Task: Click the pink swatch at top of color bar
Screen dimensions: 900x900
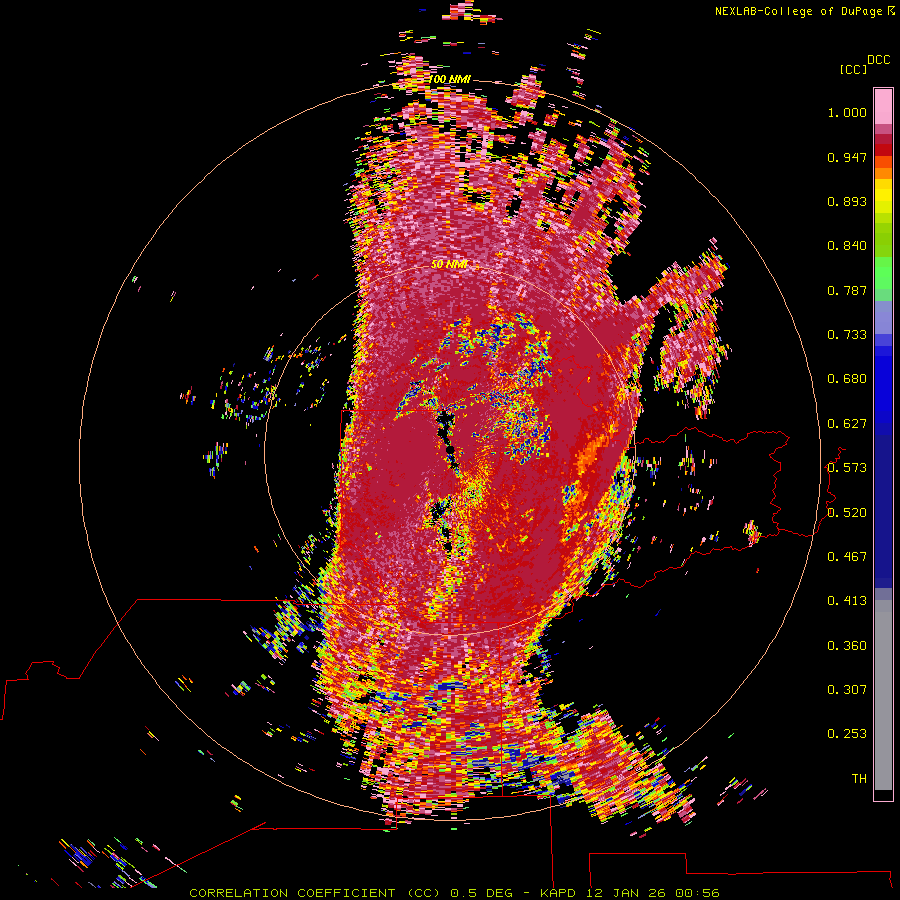Action: click(x=883, y=107)
